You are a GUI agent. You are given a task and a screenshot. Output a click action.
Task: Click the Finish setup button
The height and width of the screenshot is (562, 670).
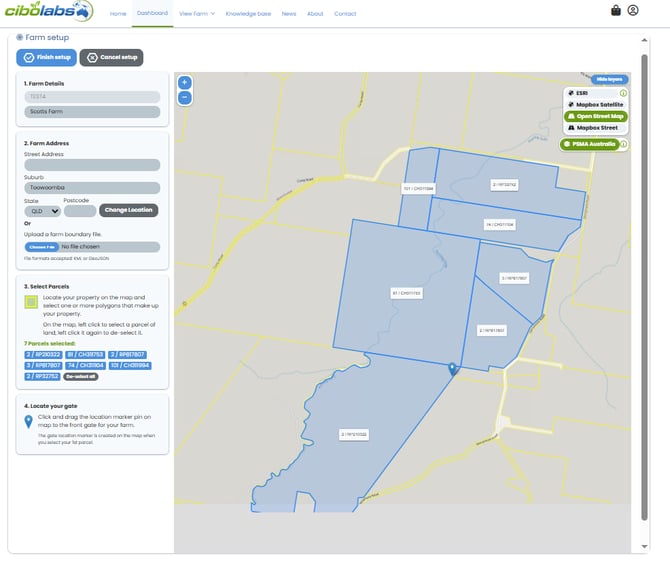click(x=46, y=57)
